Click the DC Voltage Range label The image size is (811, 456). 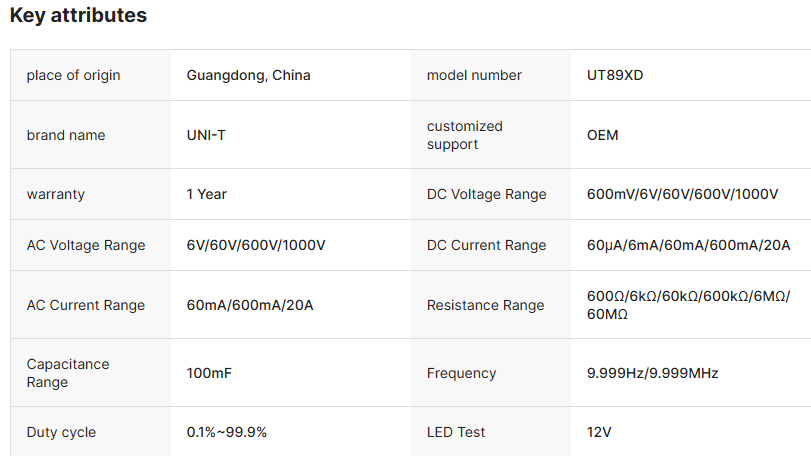[487, 194]
